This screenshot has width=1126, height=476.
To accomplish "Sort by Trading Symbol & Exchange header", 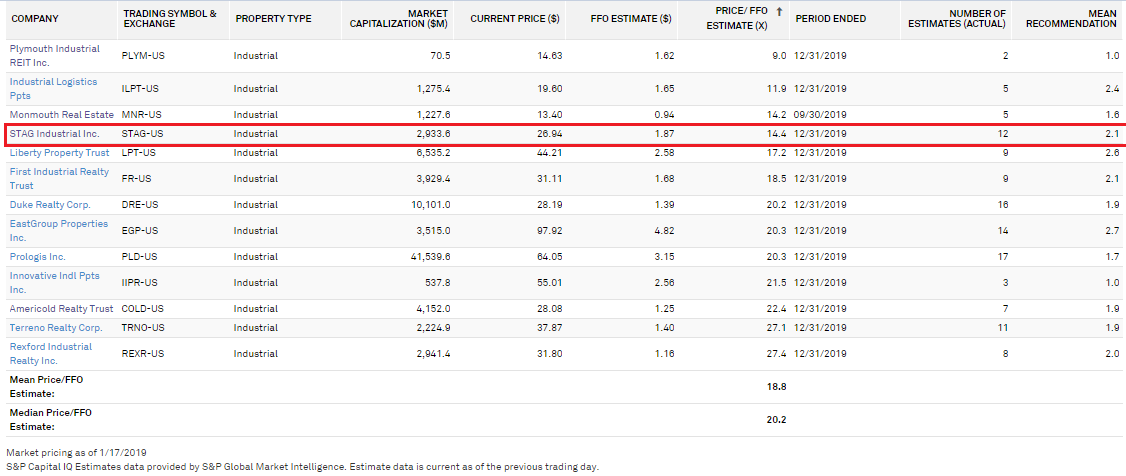I will (170, 19).
